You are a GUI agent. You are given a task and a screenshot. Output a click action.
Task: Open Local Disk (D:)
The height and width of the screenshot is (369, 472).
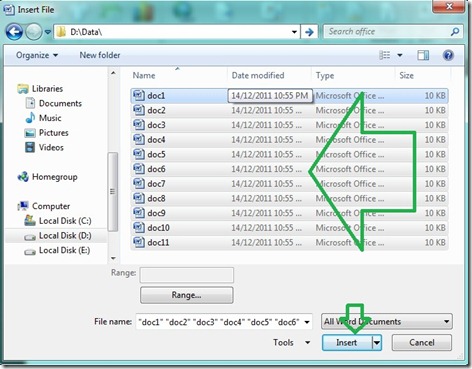coord(65,236)
